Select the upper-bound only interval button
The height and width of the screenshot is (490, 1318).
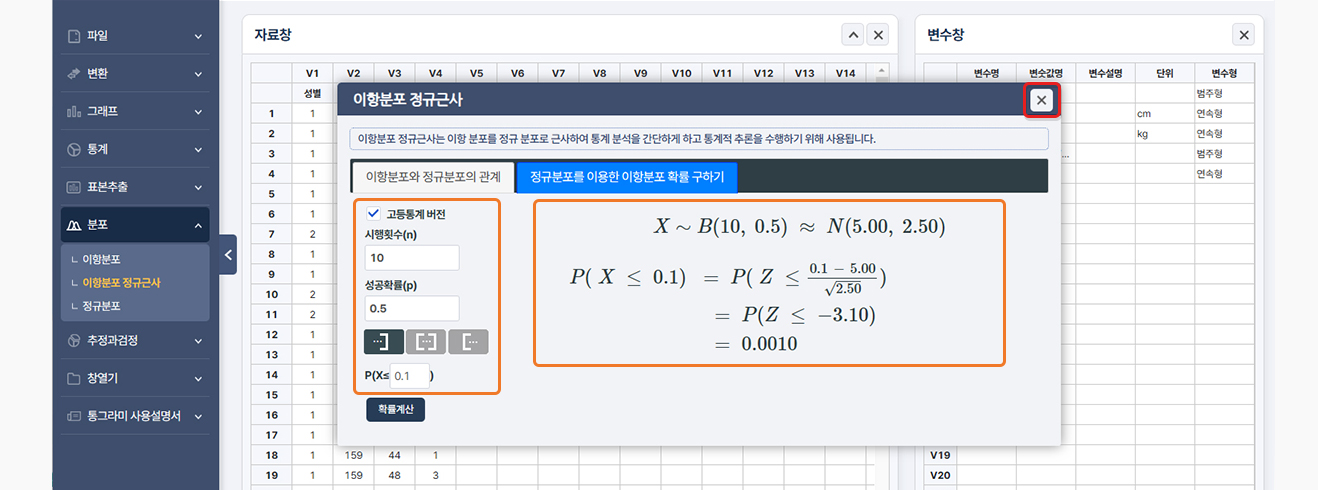pos(384,342)
